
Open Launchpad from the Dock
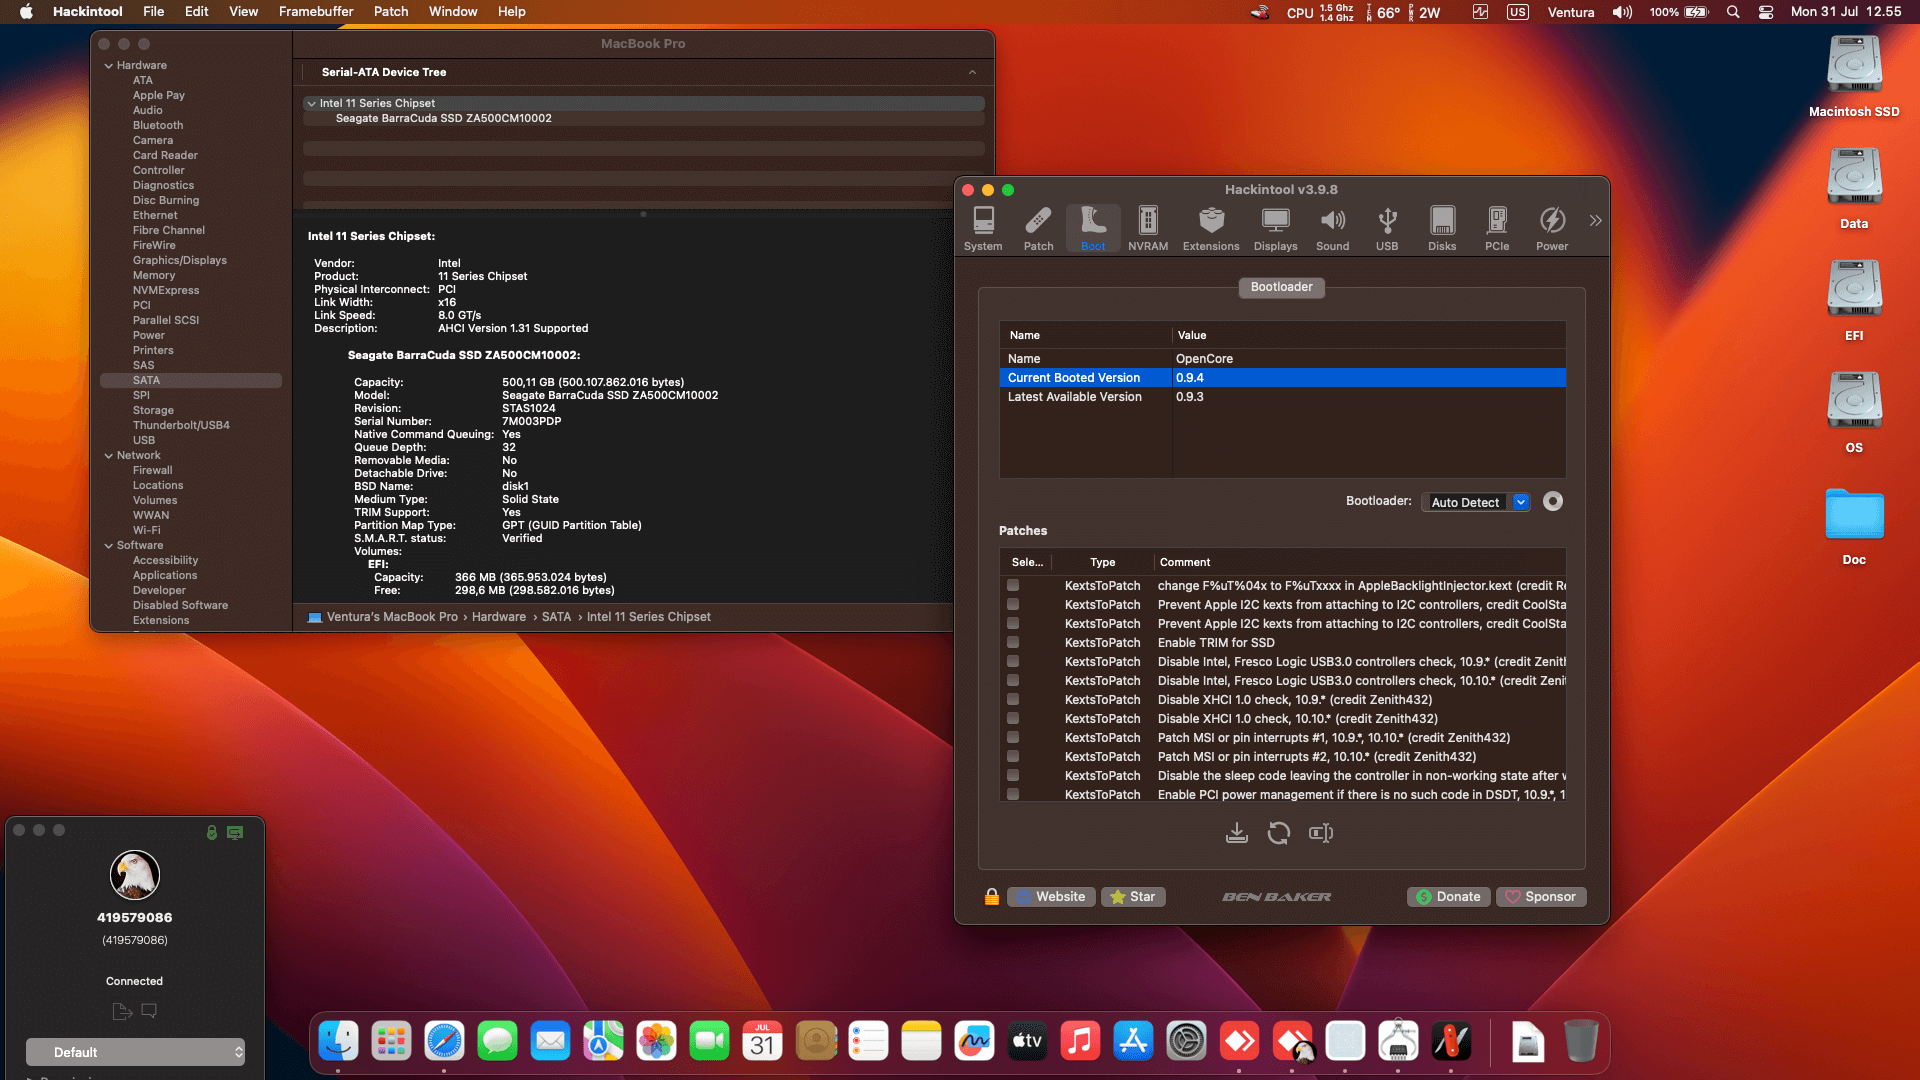(391, 1042)
